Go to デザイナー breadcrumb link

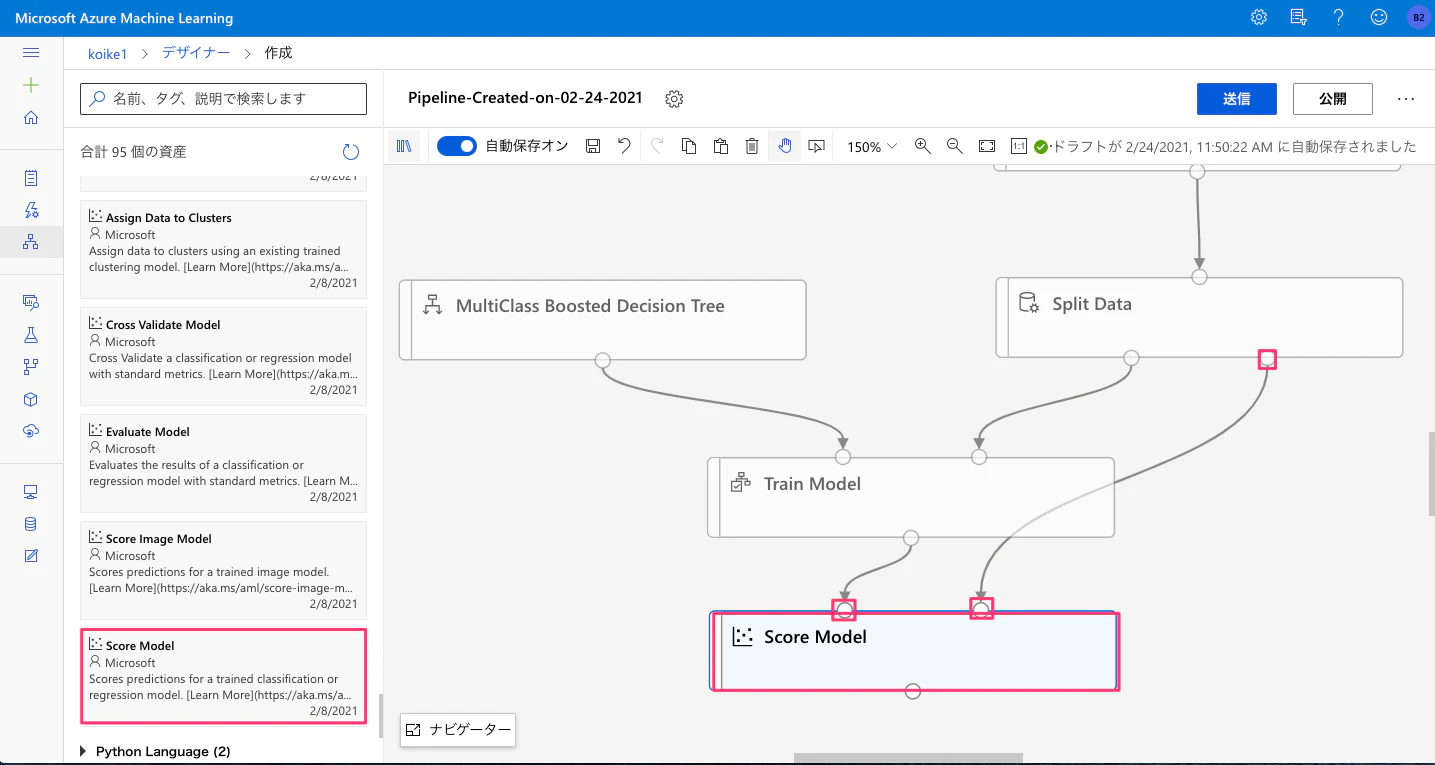(196, 53)
